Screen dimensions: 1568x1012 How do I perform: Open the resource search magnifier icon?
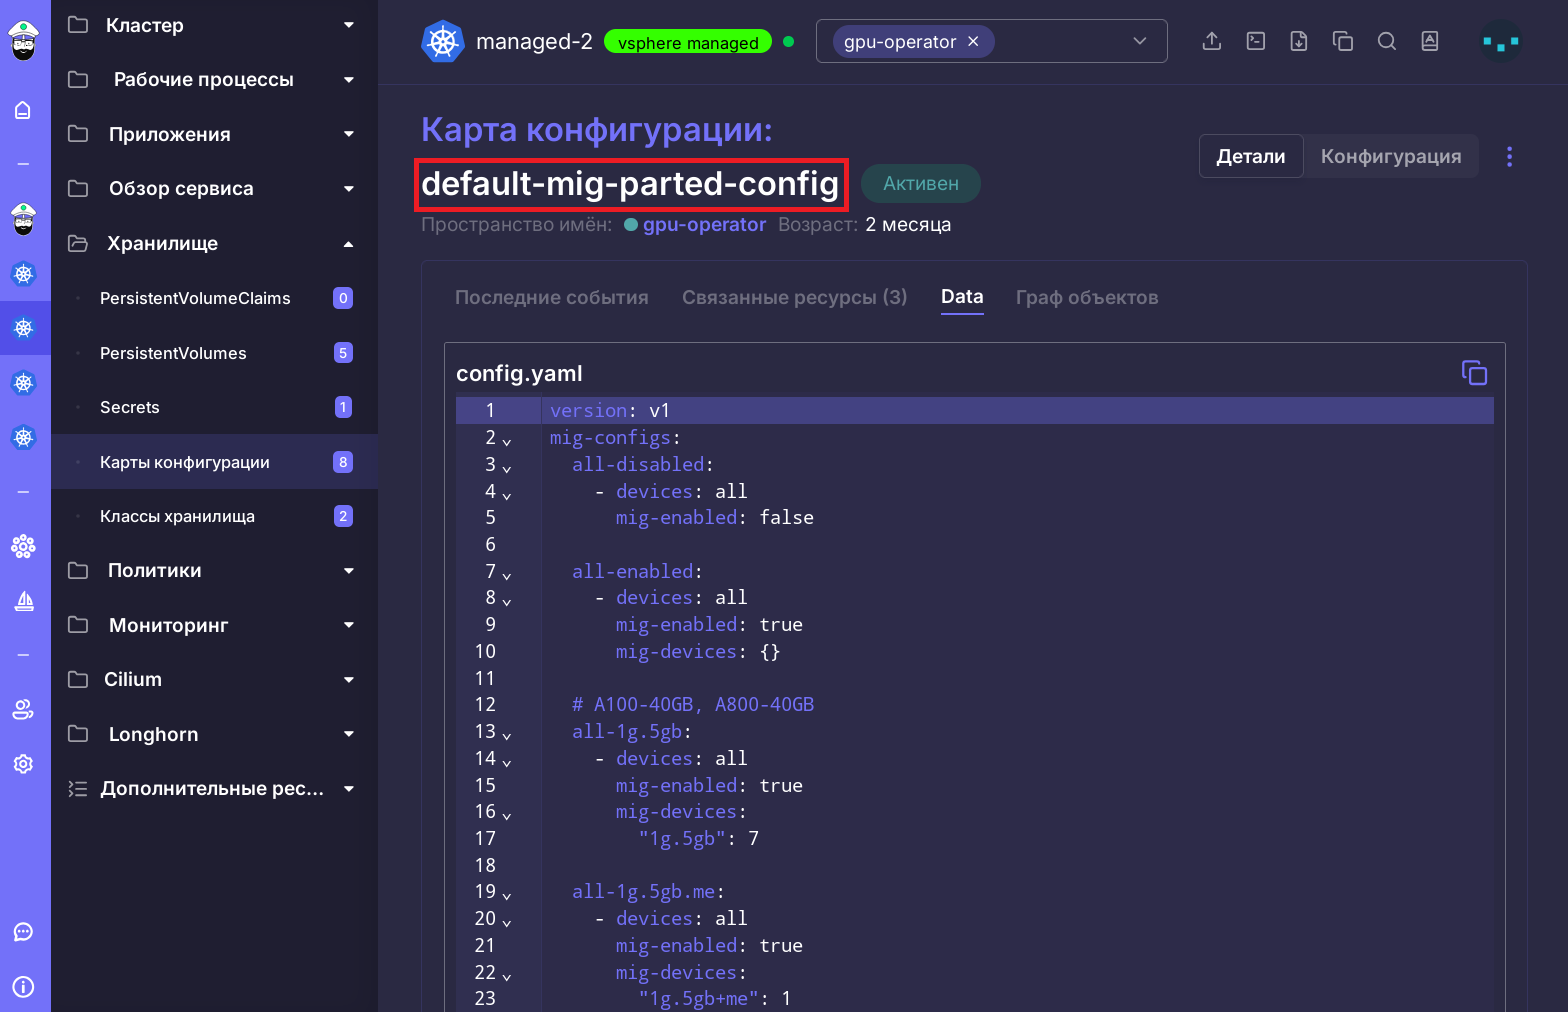click(x=1387, y=41)
